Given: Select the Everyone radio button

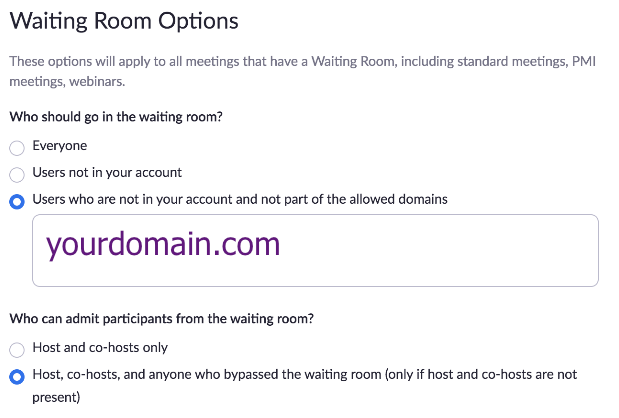Looking at the screenshot, I should tap(16, 148).
